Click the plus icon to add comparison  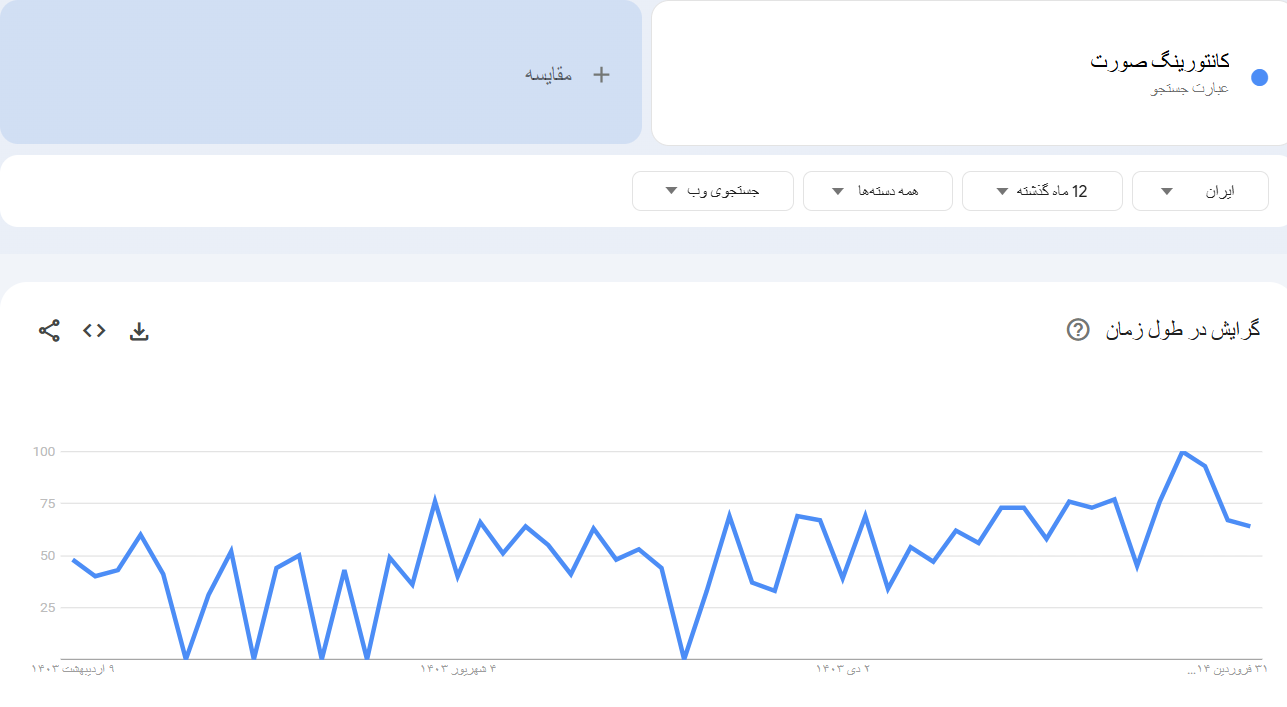[601, 75]
